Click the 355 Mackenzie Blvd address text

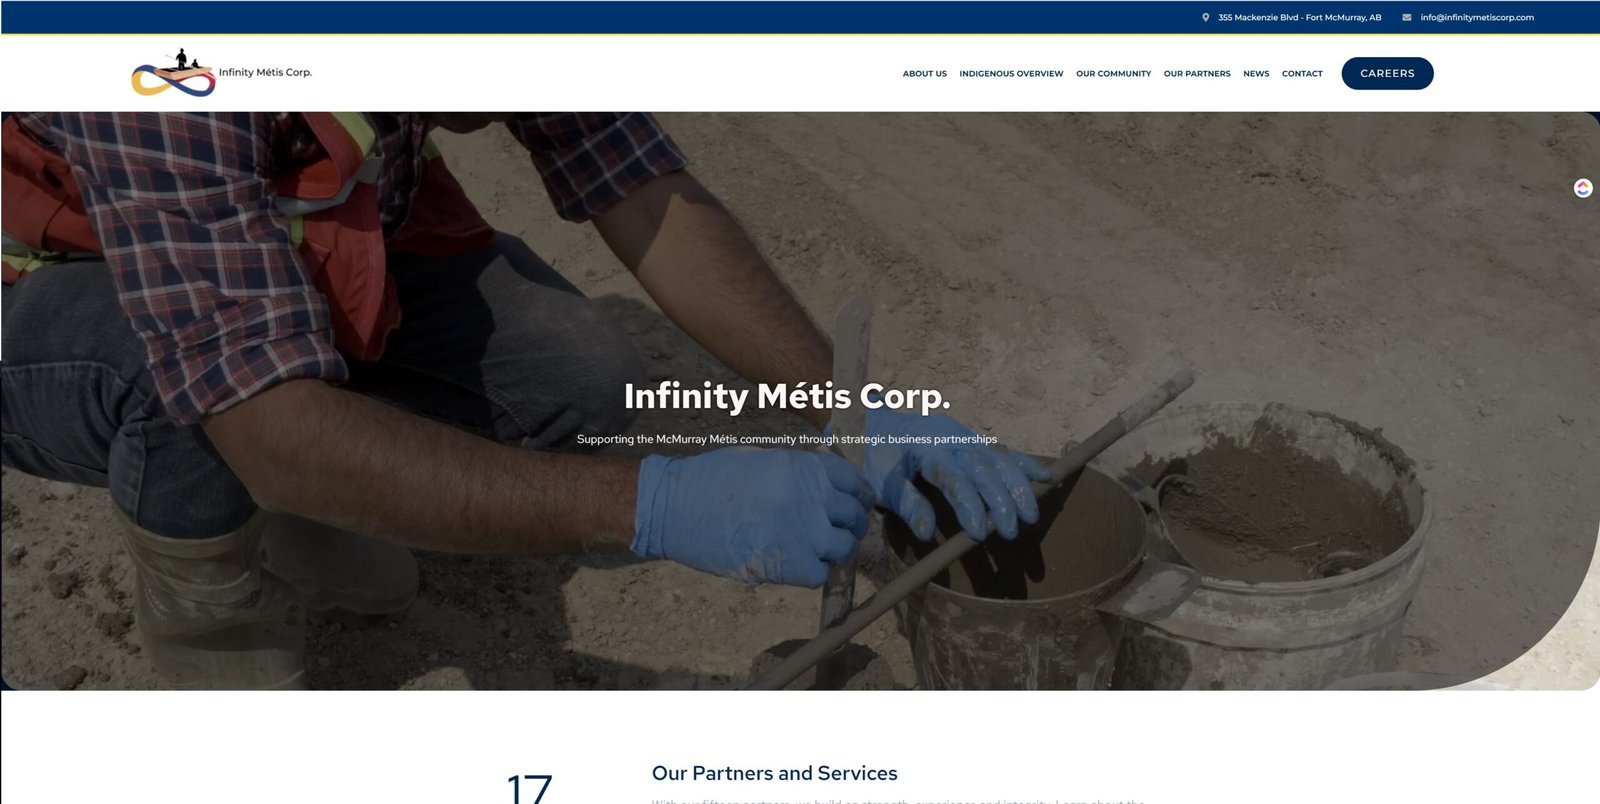point(1299,17)
